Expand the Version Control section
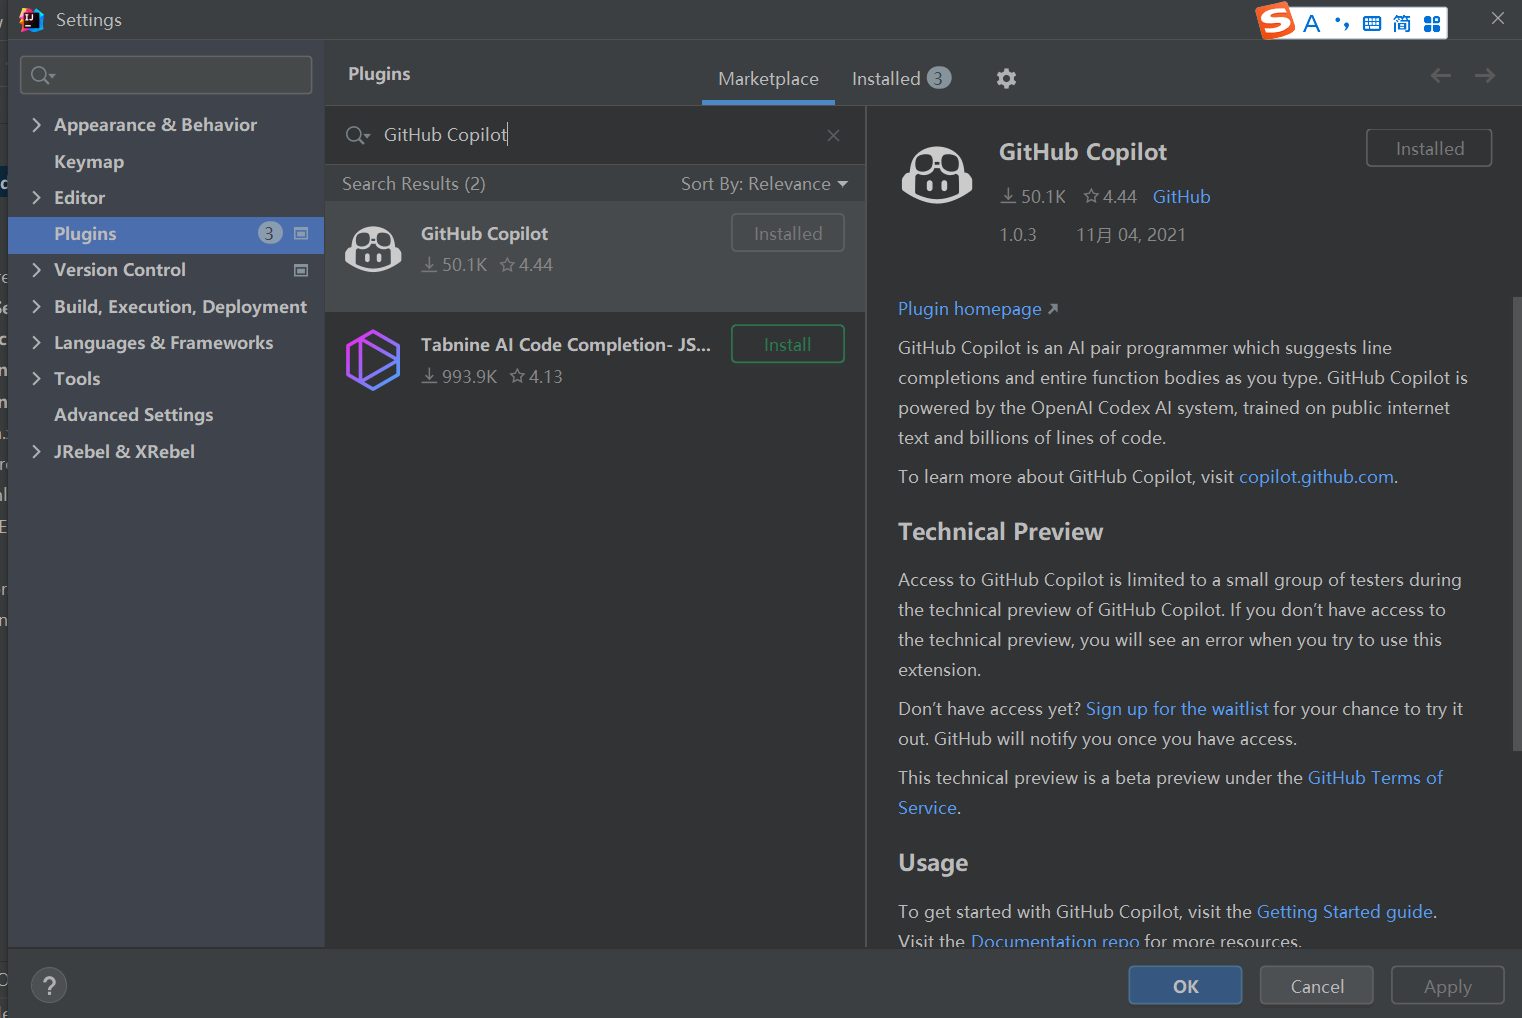 click(36, 270)
